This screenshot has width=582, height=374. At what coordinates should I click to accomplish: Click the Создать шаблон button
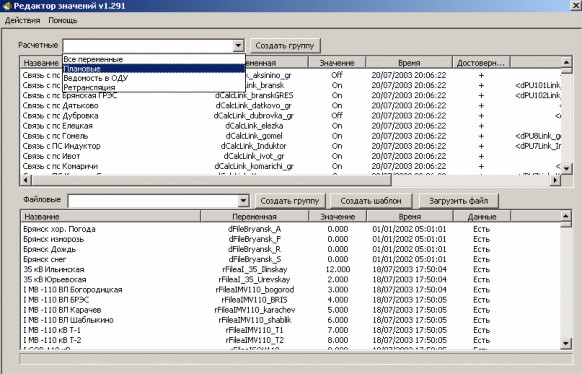371,201
